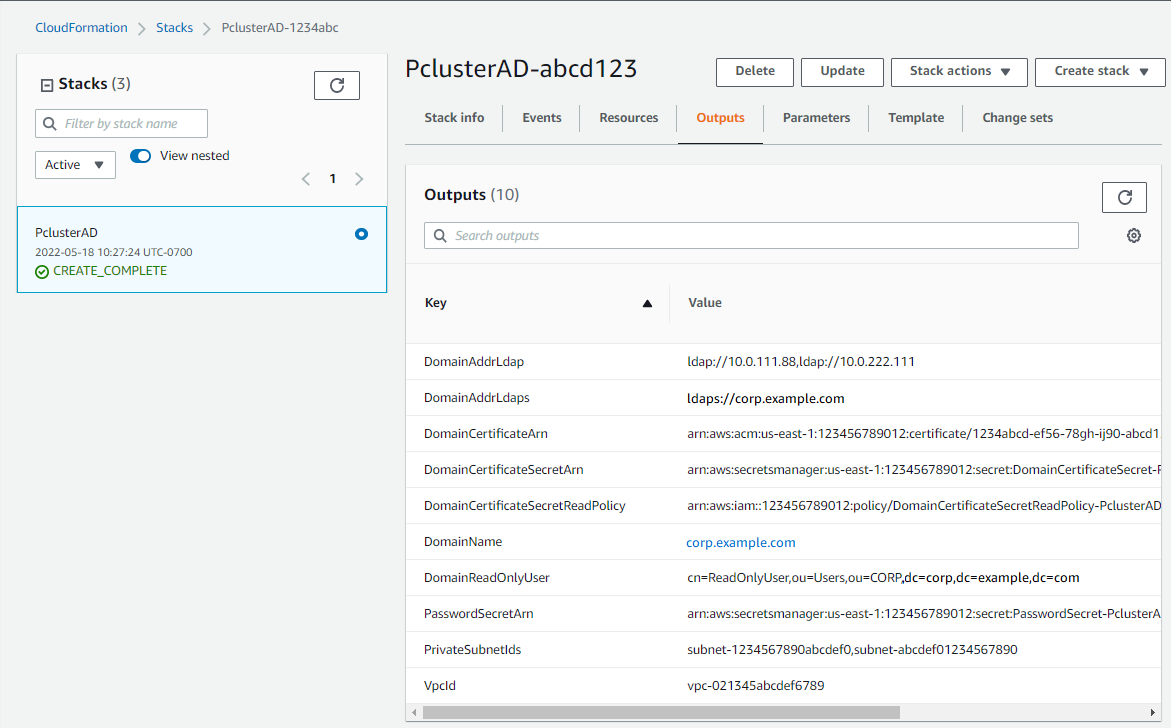Open Outputs table settings gear

click(x=1134, y=236)
